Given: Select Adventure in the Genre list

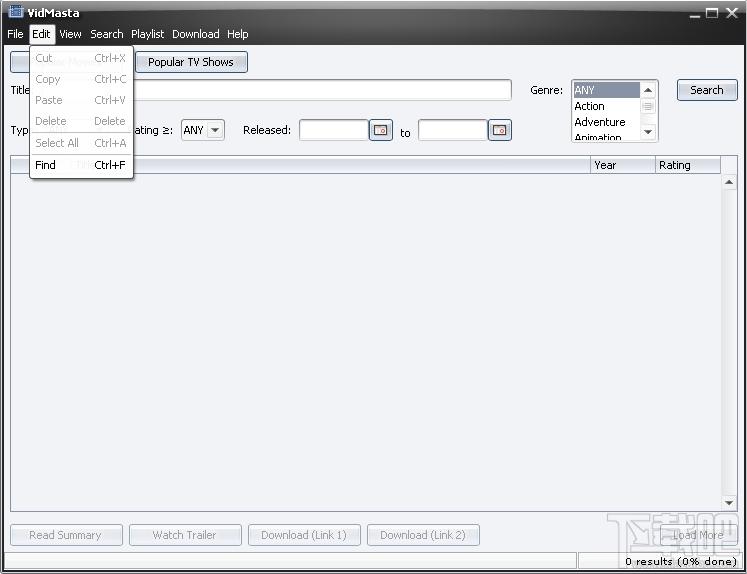Looking at the screenshot, I should [x=606, y=122].
